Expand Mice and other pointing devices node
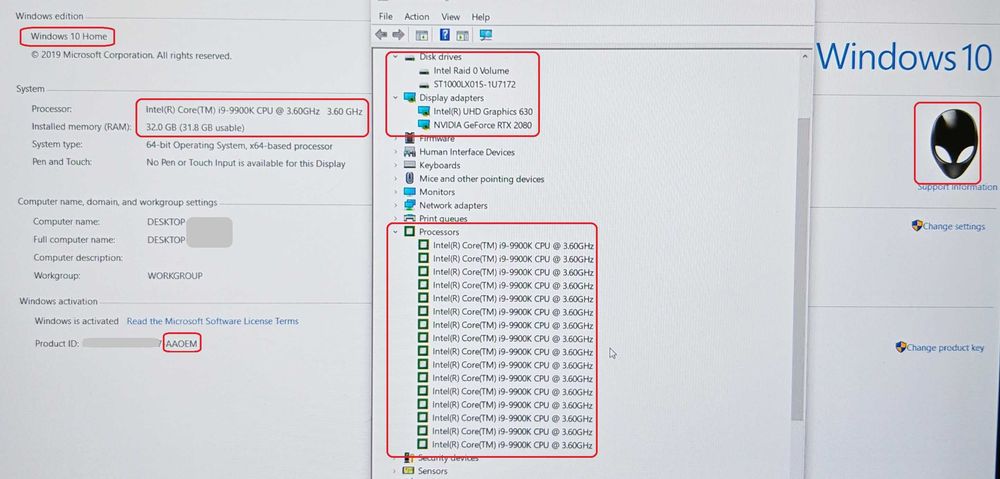The image size is (1000, 479). 395,179
